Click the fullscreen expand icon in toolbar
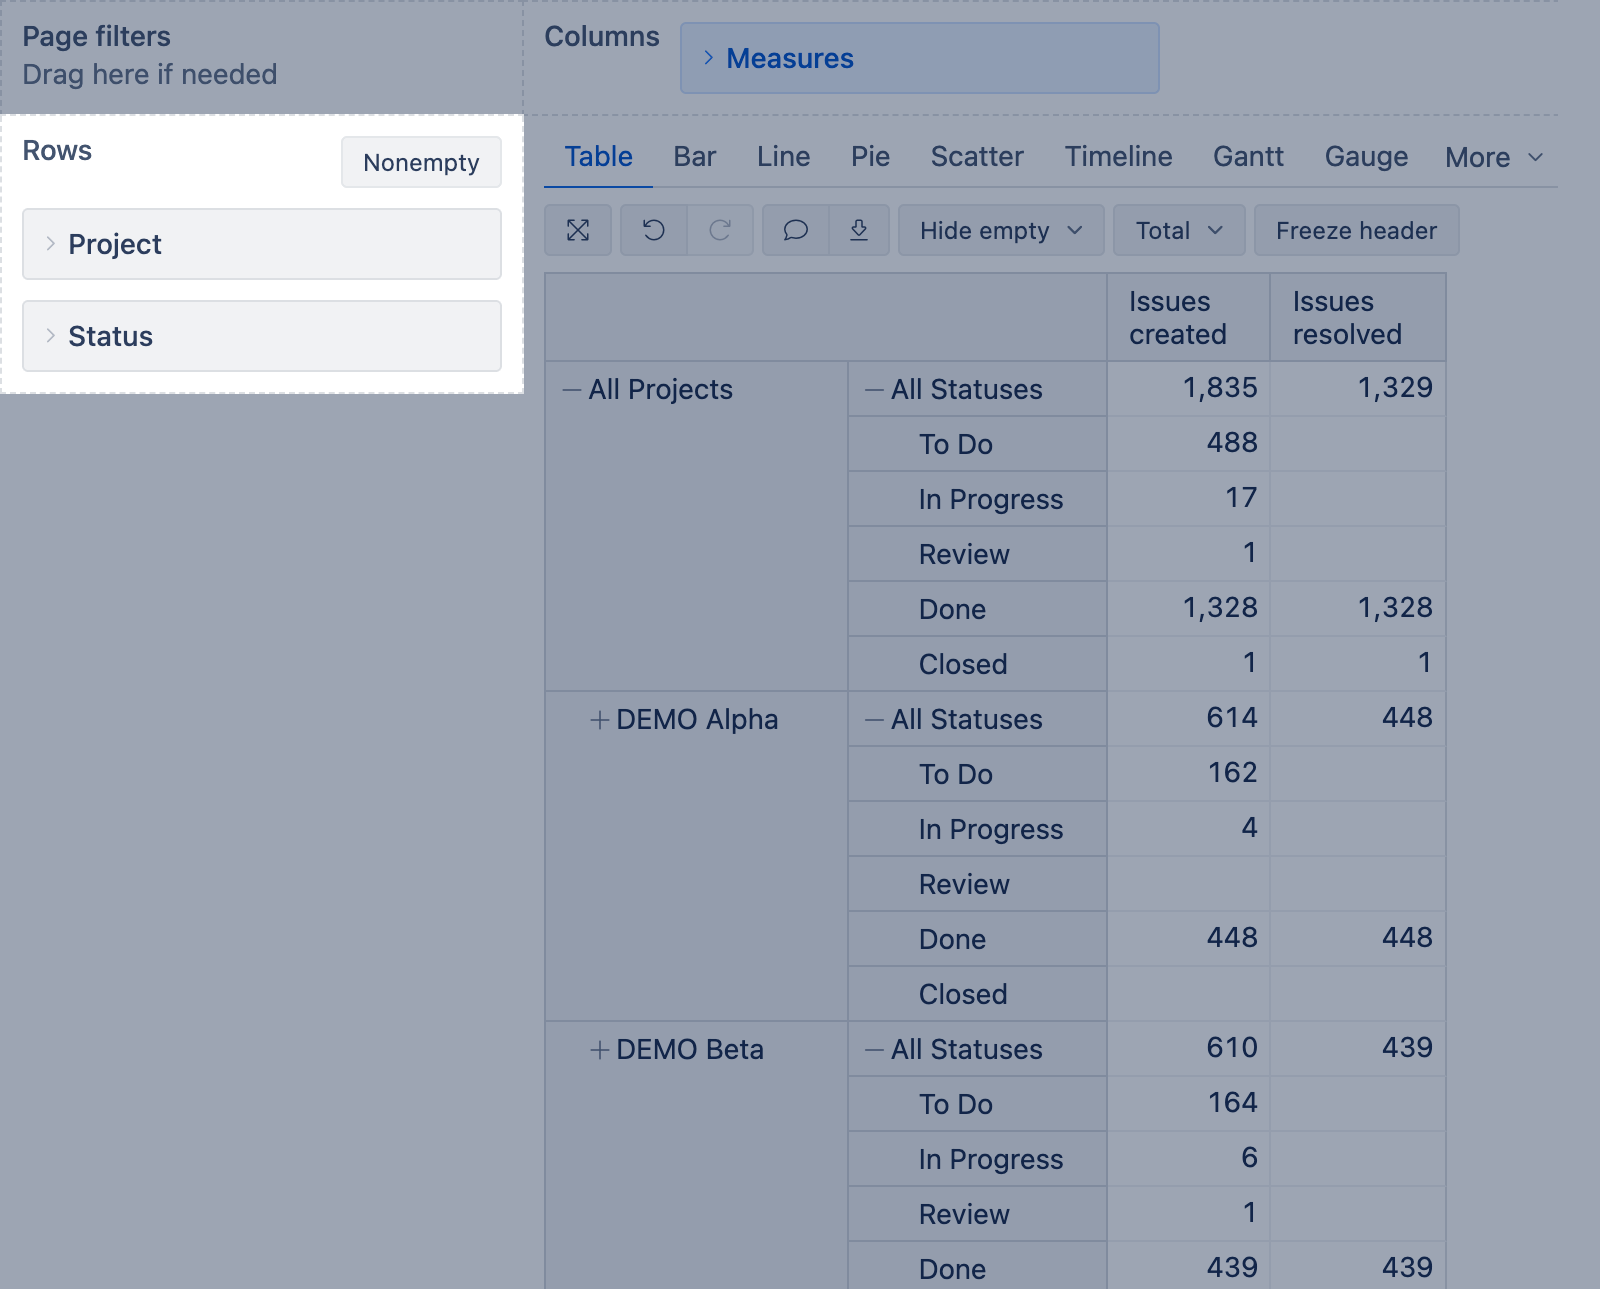1600x1289 pixels. click(578, 231)
